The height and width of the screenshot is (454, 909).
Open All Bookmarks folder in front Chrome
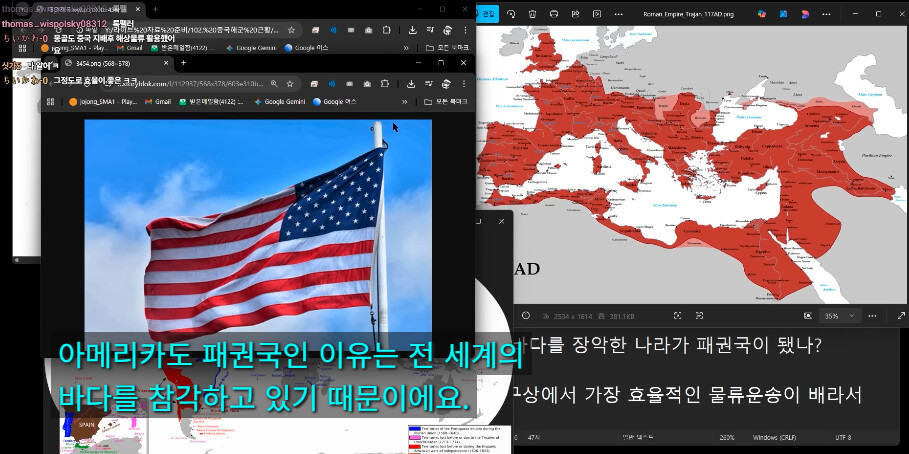446,102
